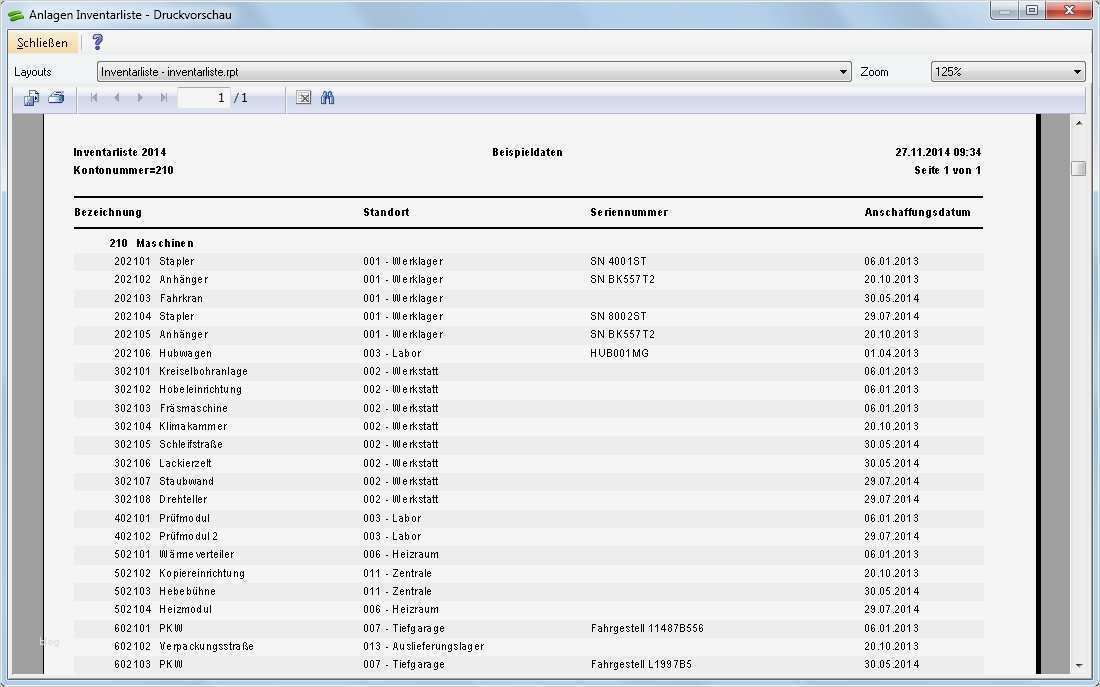Click the vertical scrollbar thumb
Screen dimensions: 1100x687
pos(1078,168)
